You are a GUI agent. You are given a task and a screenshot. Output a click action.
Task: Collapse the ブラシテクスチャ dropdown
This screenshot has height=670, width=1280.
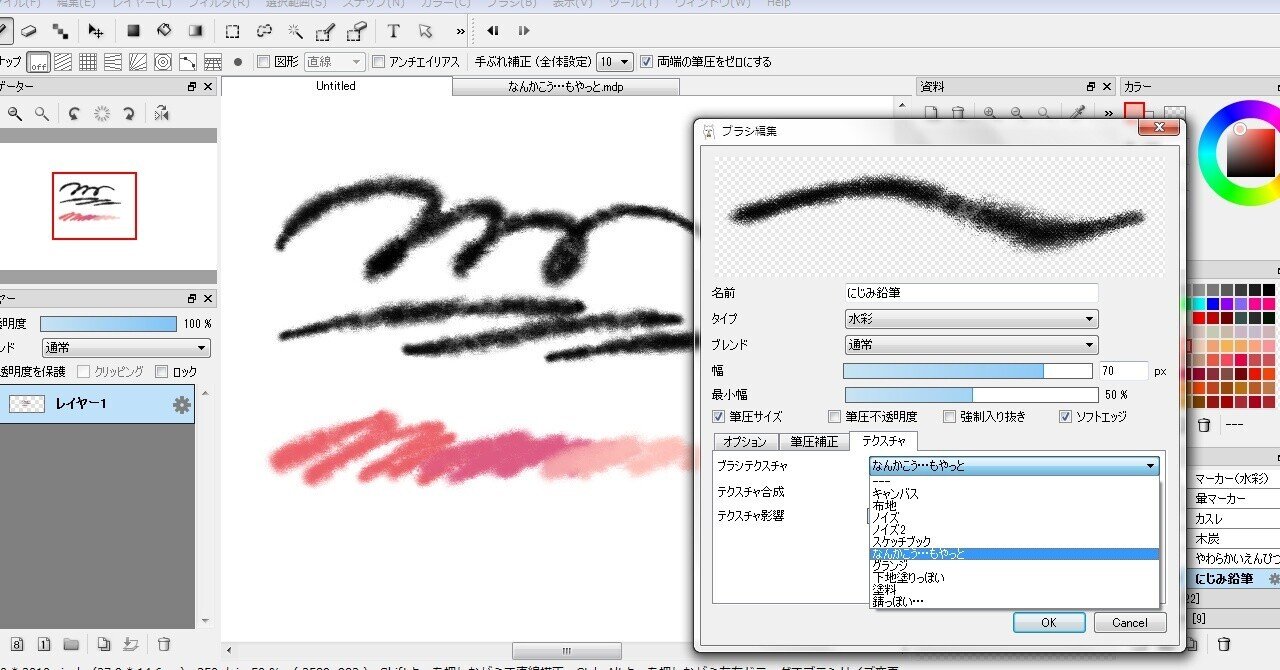[x=1014, y=466]
